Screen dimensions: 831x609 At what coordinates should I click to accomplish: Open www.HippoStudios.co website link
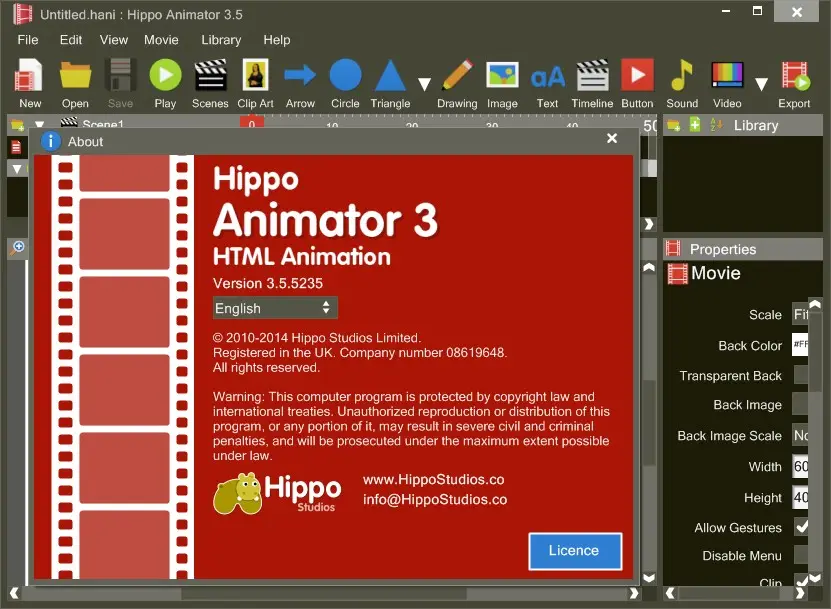coord(434,480)
